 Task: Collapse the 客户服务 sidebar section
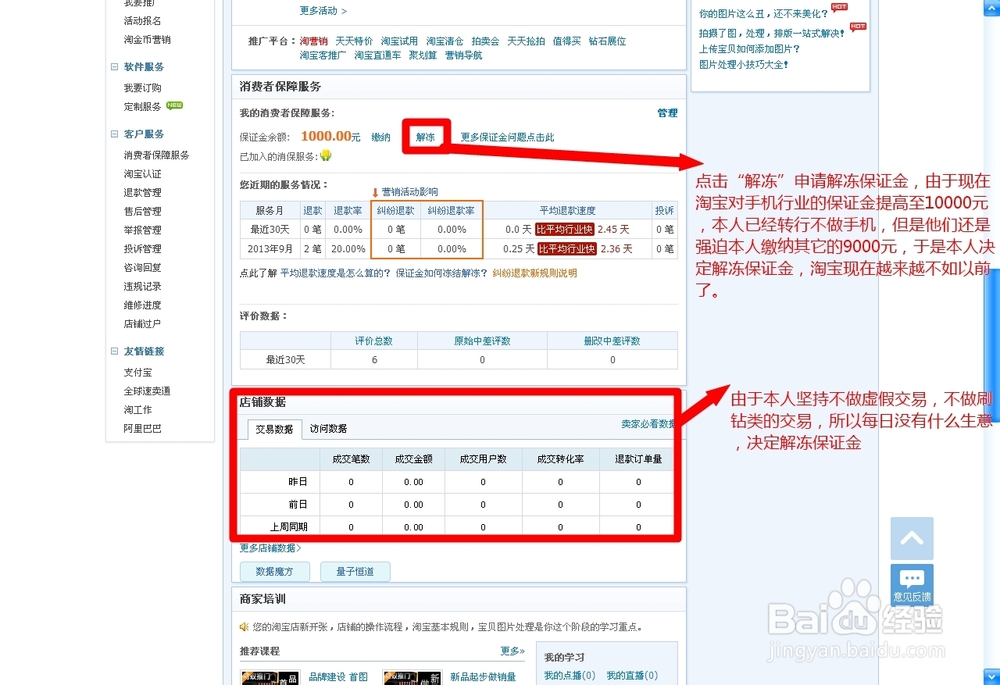coord(114,134)
